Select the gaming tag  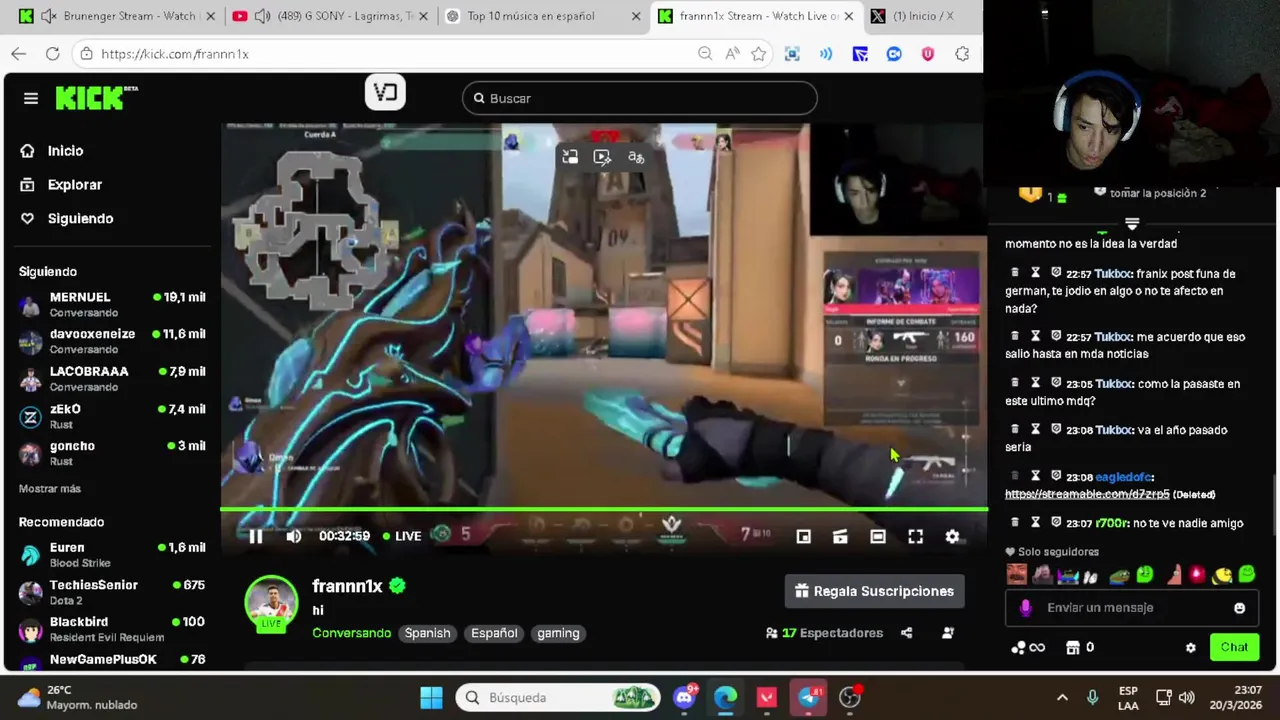click(558, 633)
